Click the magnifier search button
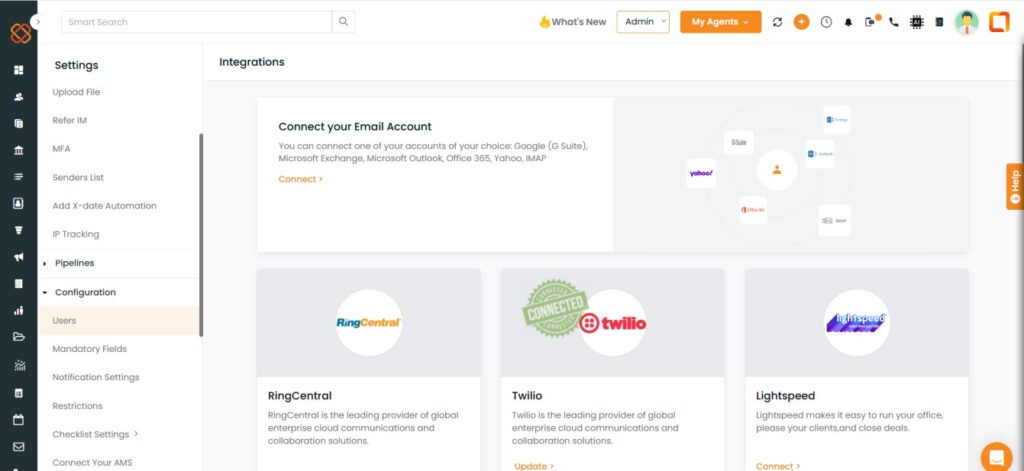Screen dimensions: 1024x471 click(x=344, y=22)
